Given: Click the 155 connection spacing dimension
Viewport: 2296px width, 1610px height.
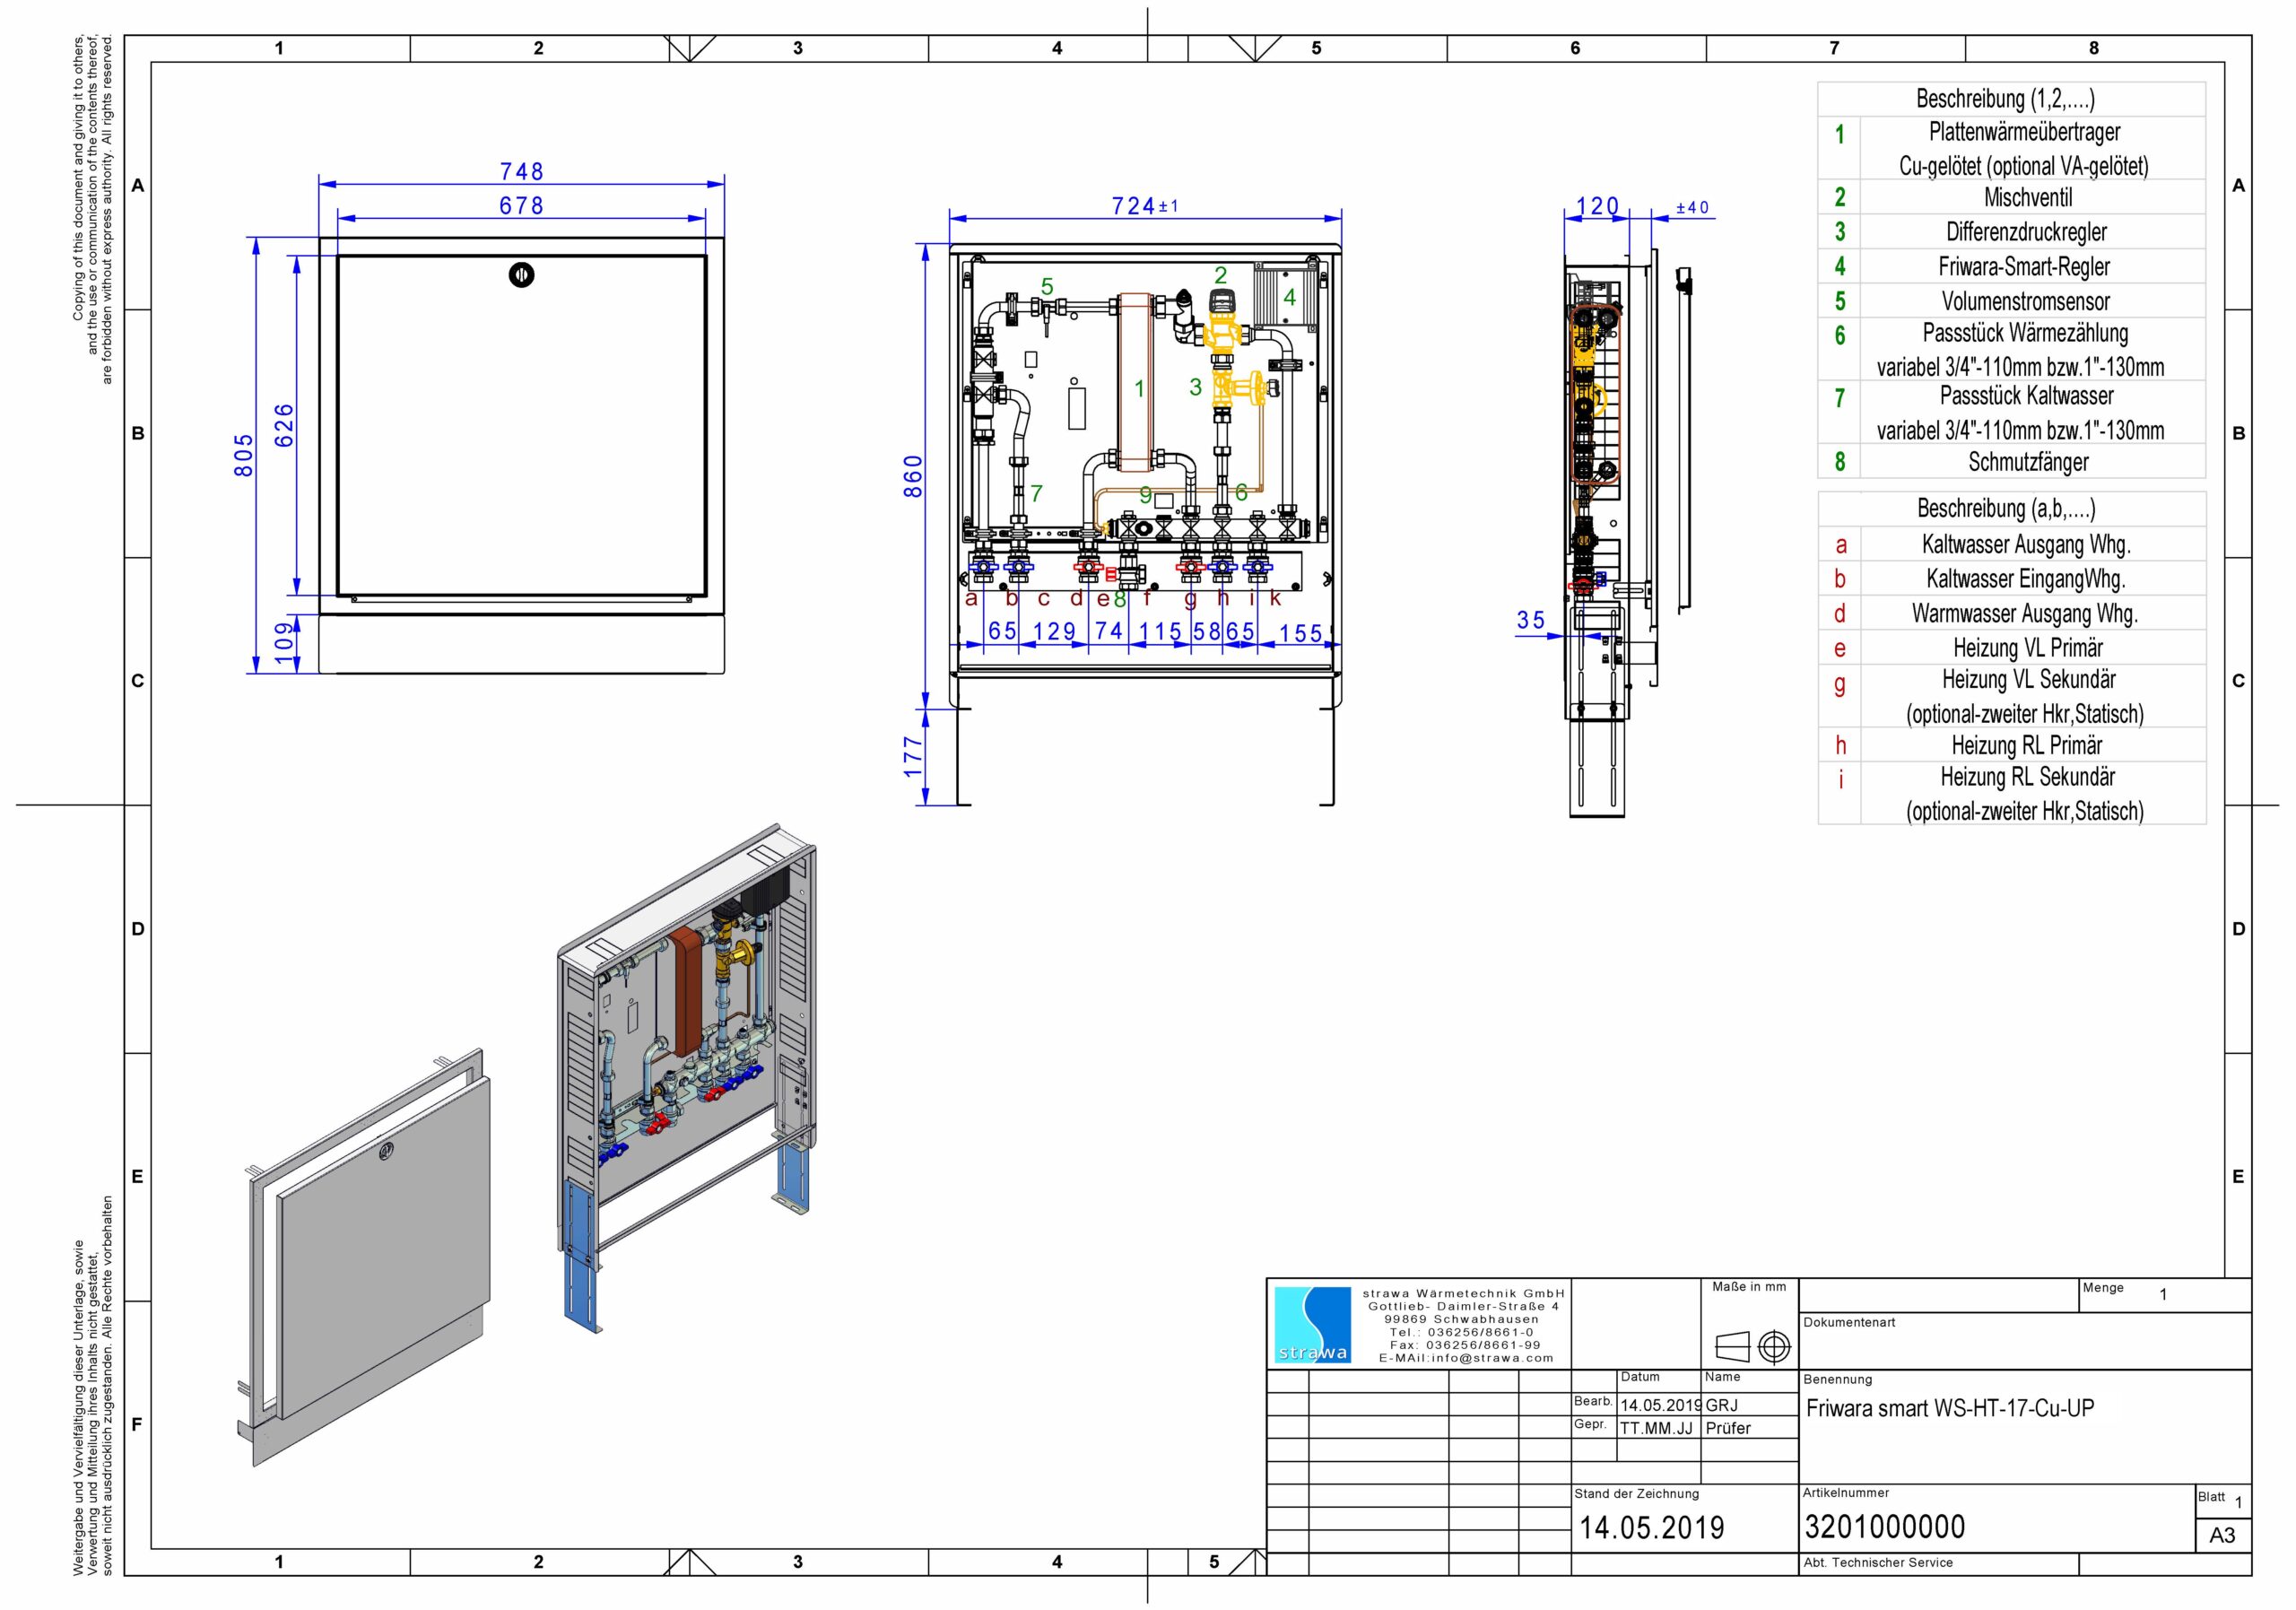Looking at the screenshot, I should (1300, 633).
